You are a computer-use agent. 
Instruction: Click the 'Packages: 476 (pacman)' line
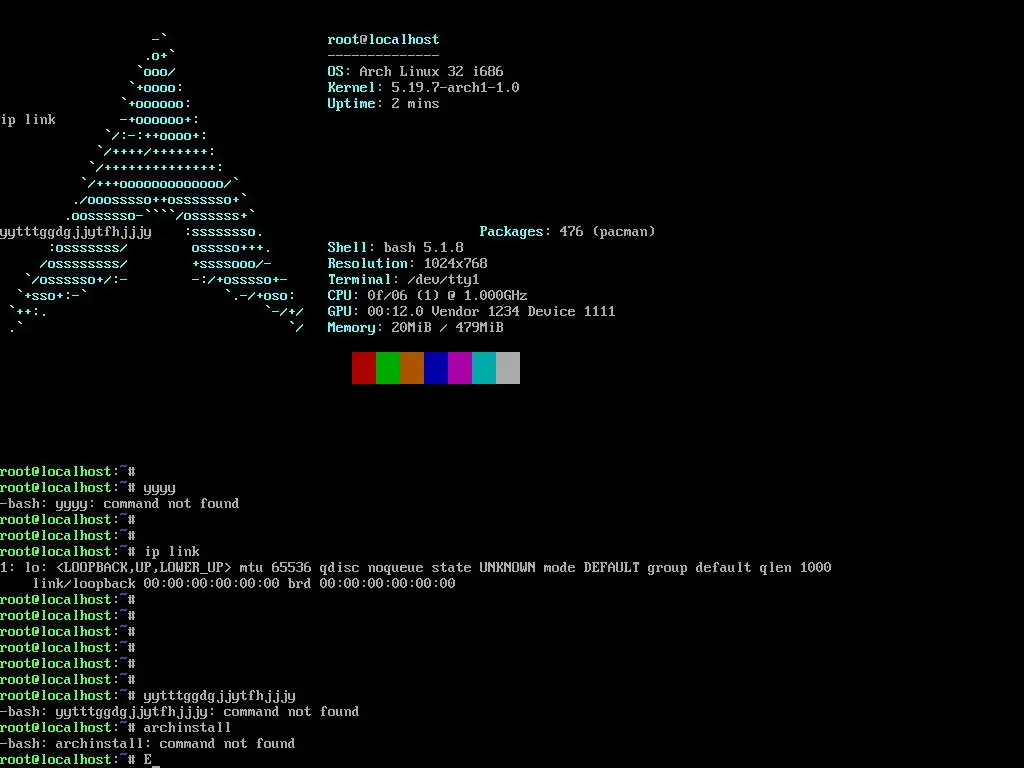pos(568,231)
